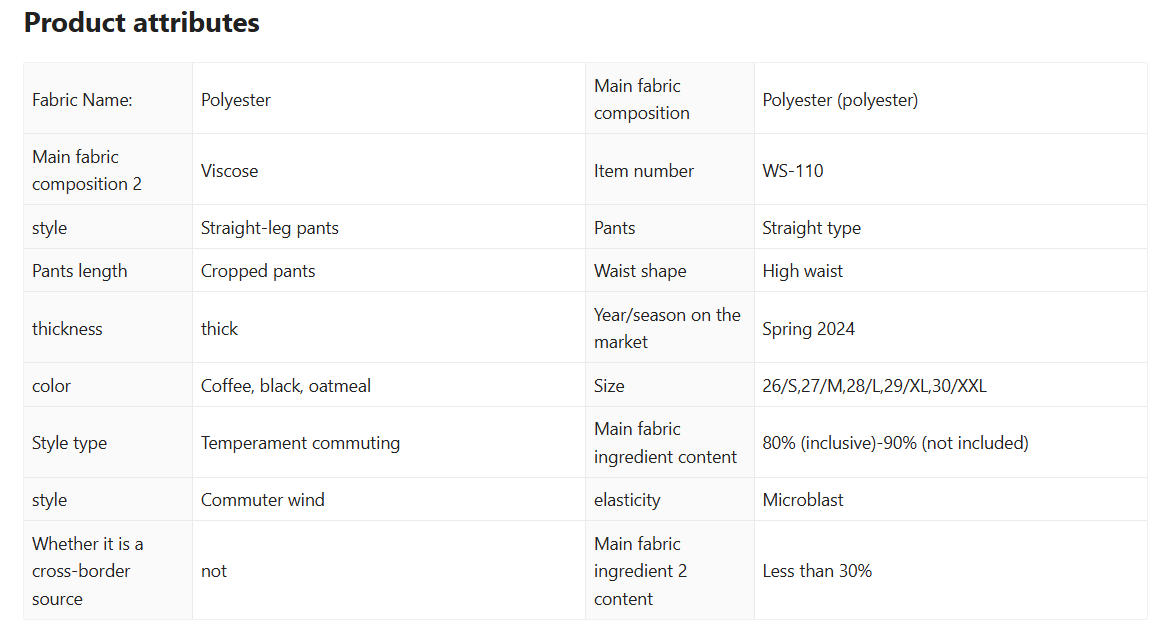Image resolution: width=1160 pixels, height=629 pixels.
Task: Select the "Coffee, black, oatmeal" color value
Action: pyautogui.click(x=285, y=386)
